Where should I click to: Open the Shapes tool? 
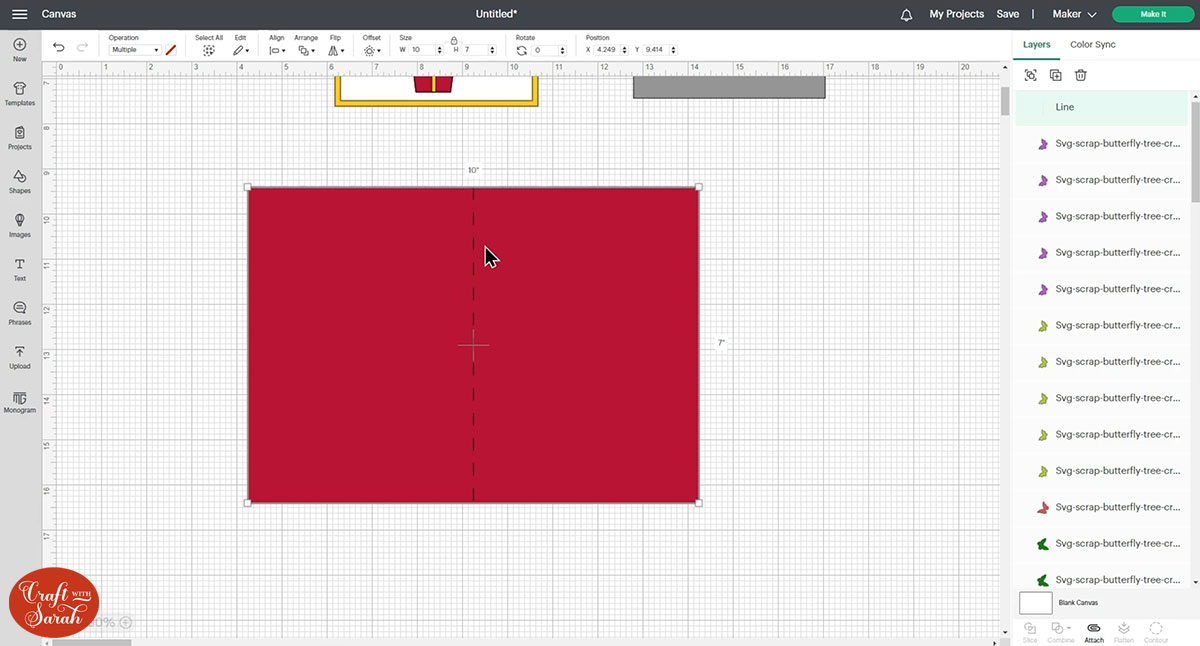(x=19, y=181)
